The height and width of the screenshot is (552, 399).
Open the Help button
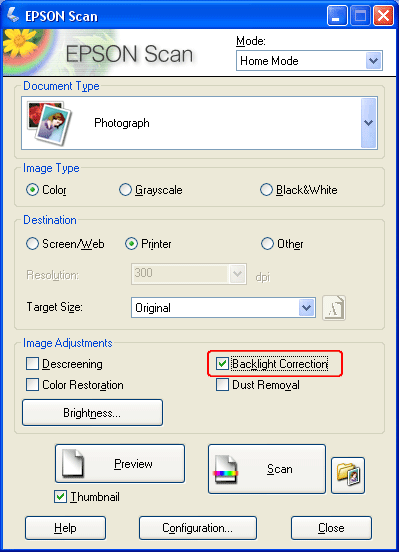pos(66,528)
